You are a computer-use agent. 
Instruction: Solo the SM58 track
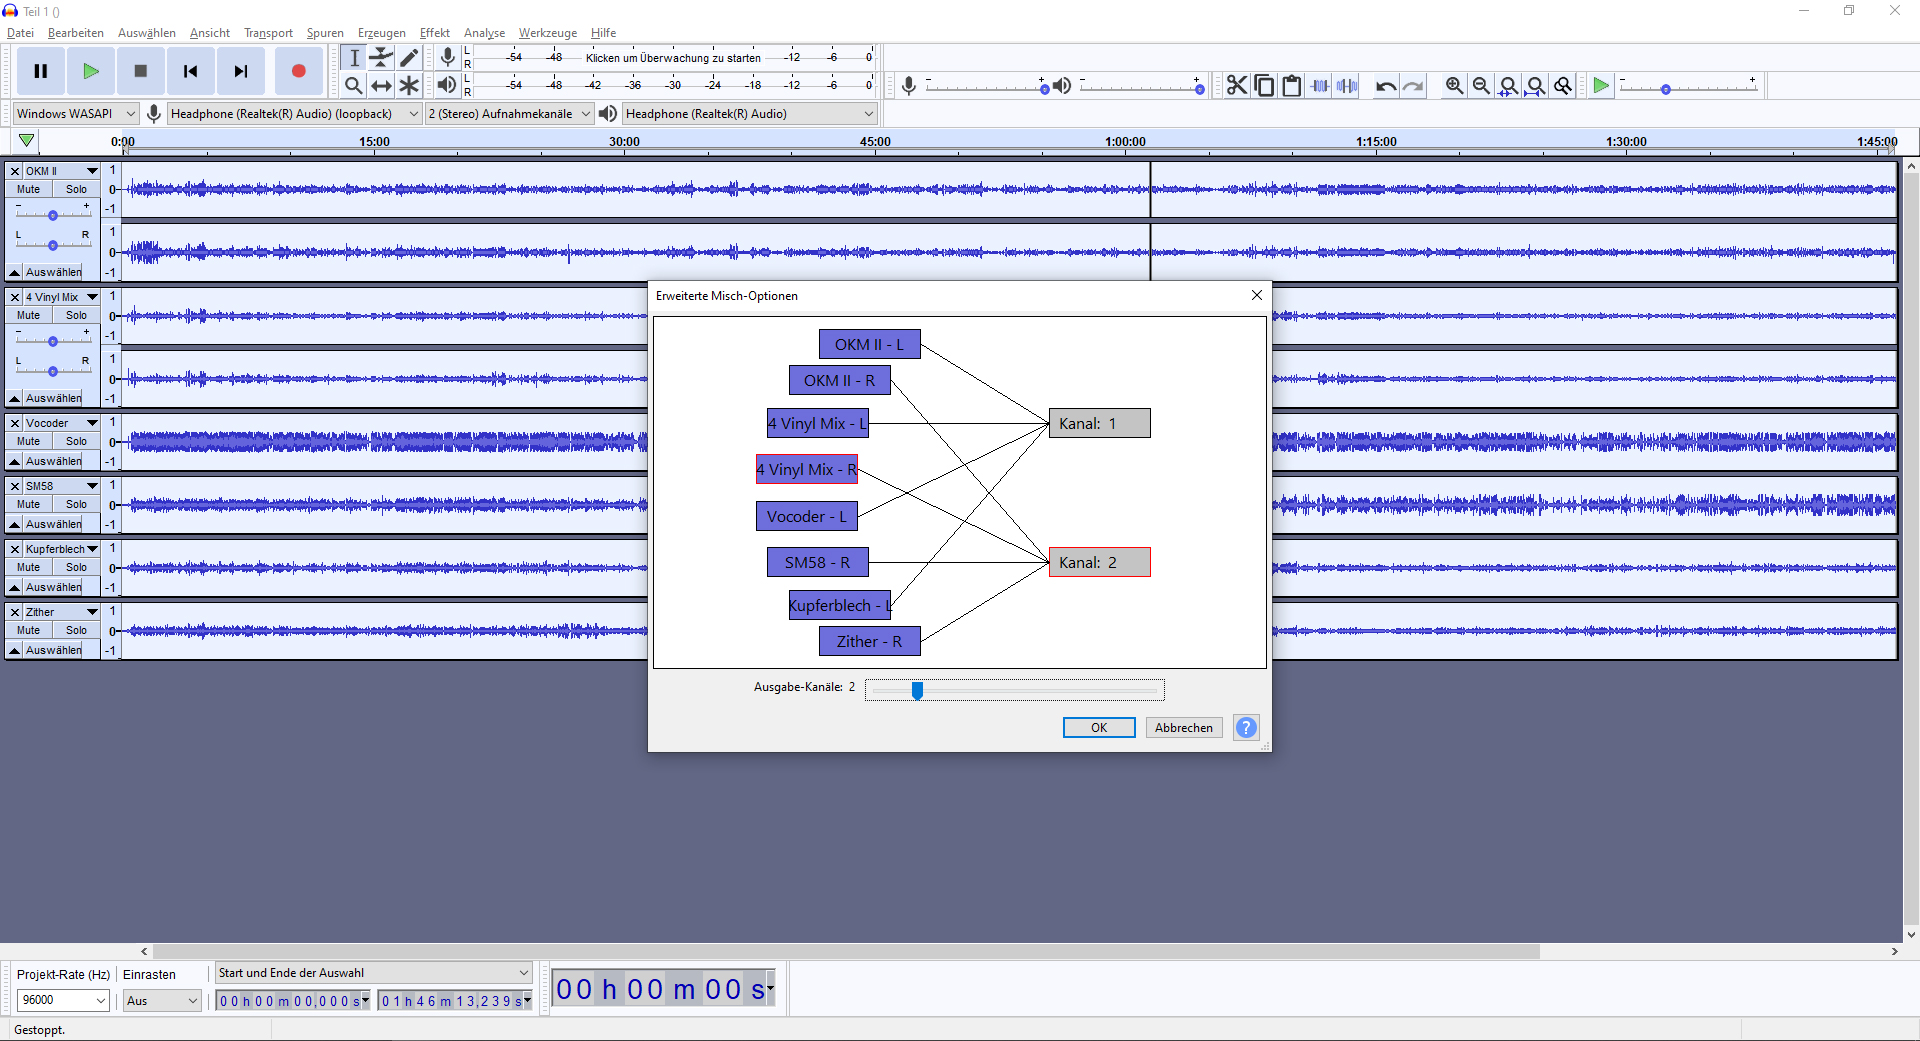[76, 504]
